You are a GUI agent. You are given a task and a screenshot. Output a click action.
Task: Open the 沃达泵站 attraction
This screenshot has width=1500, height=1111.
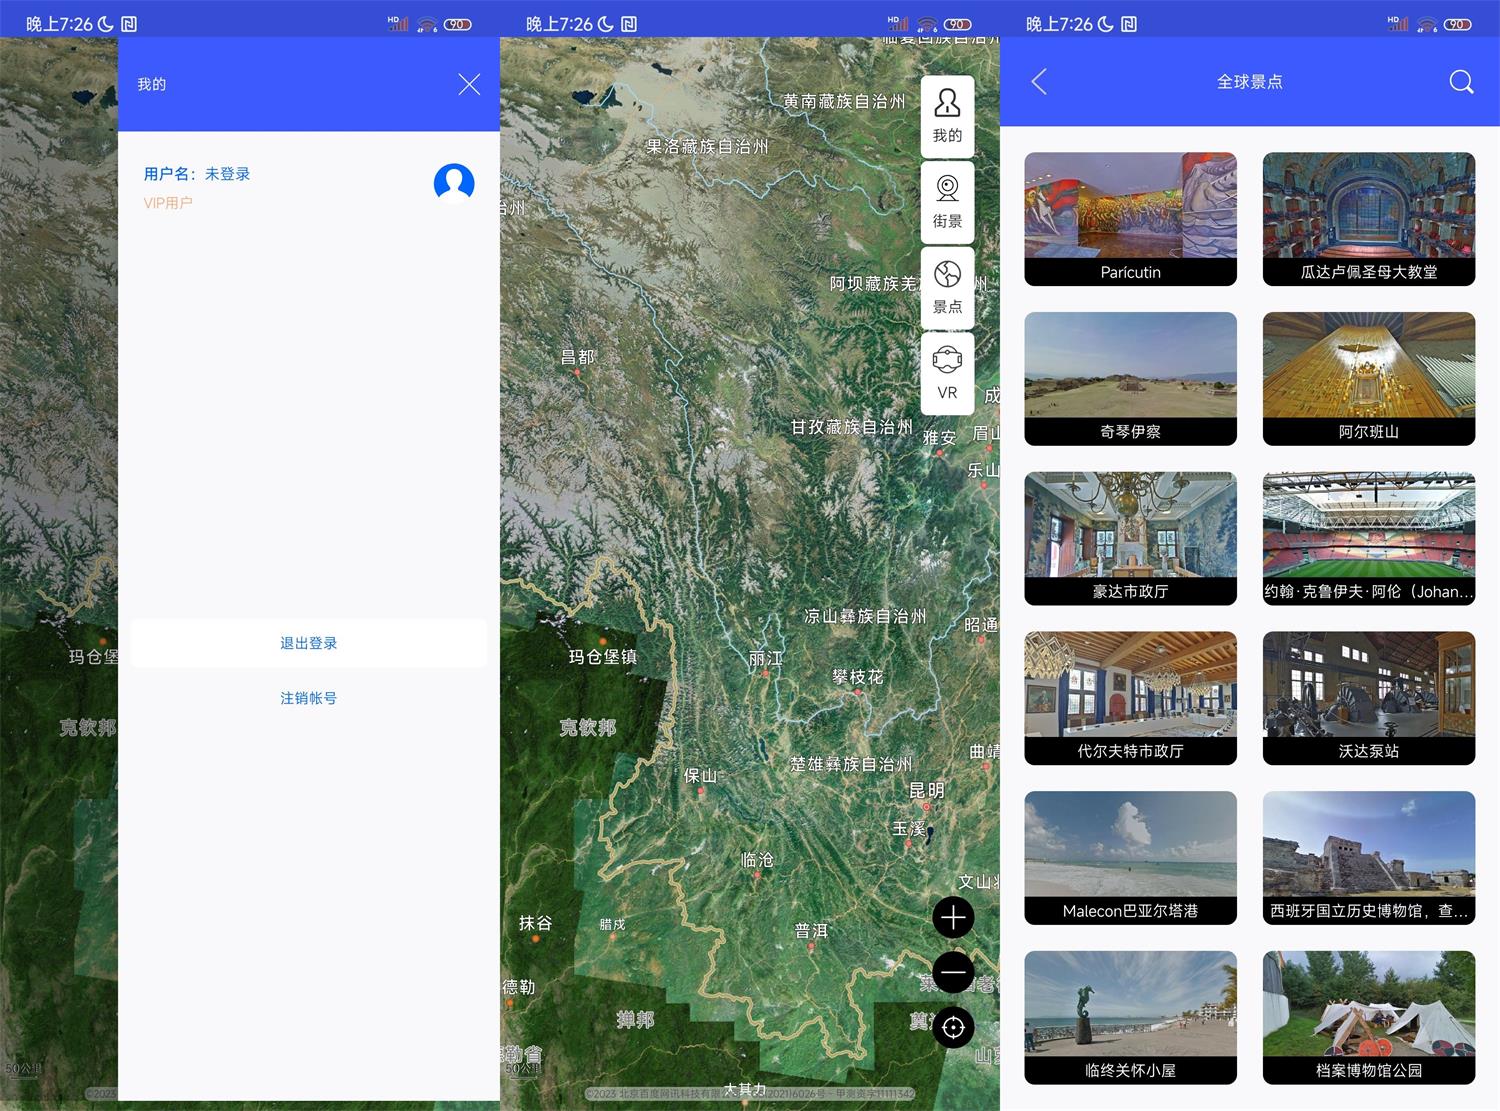click(x=1368, y=697)
